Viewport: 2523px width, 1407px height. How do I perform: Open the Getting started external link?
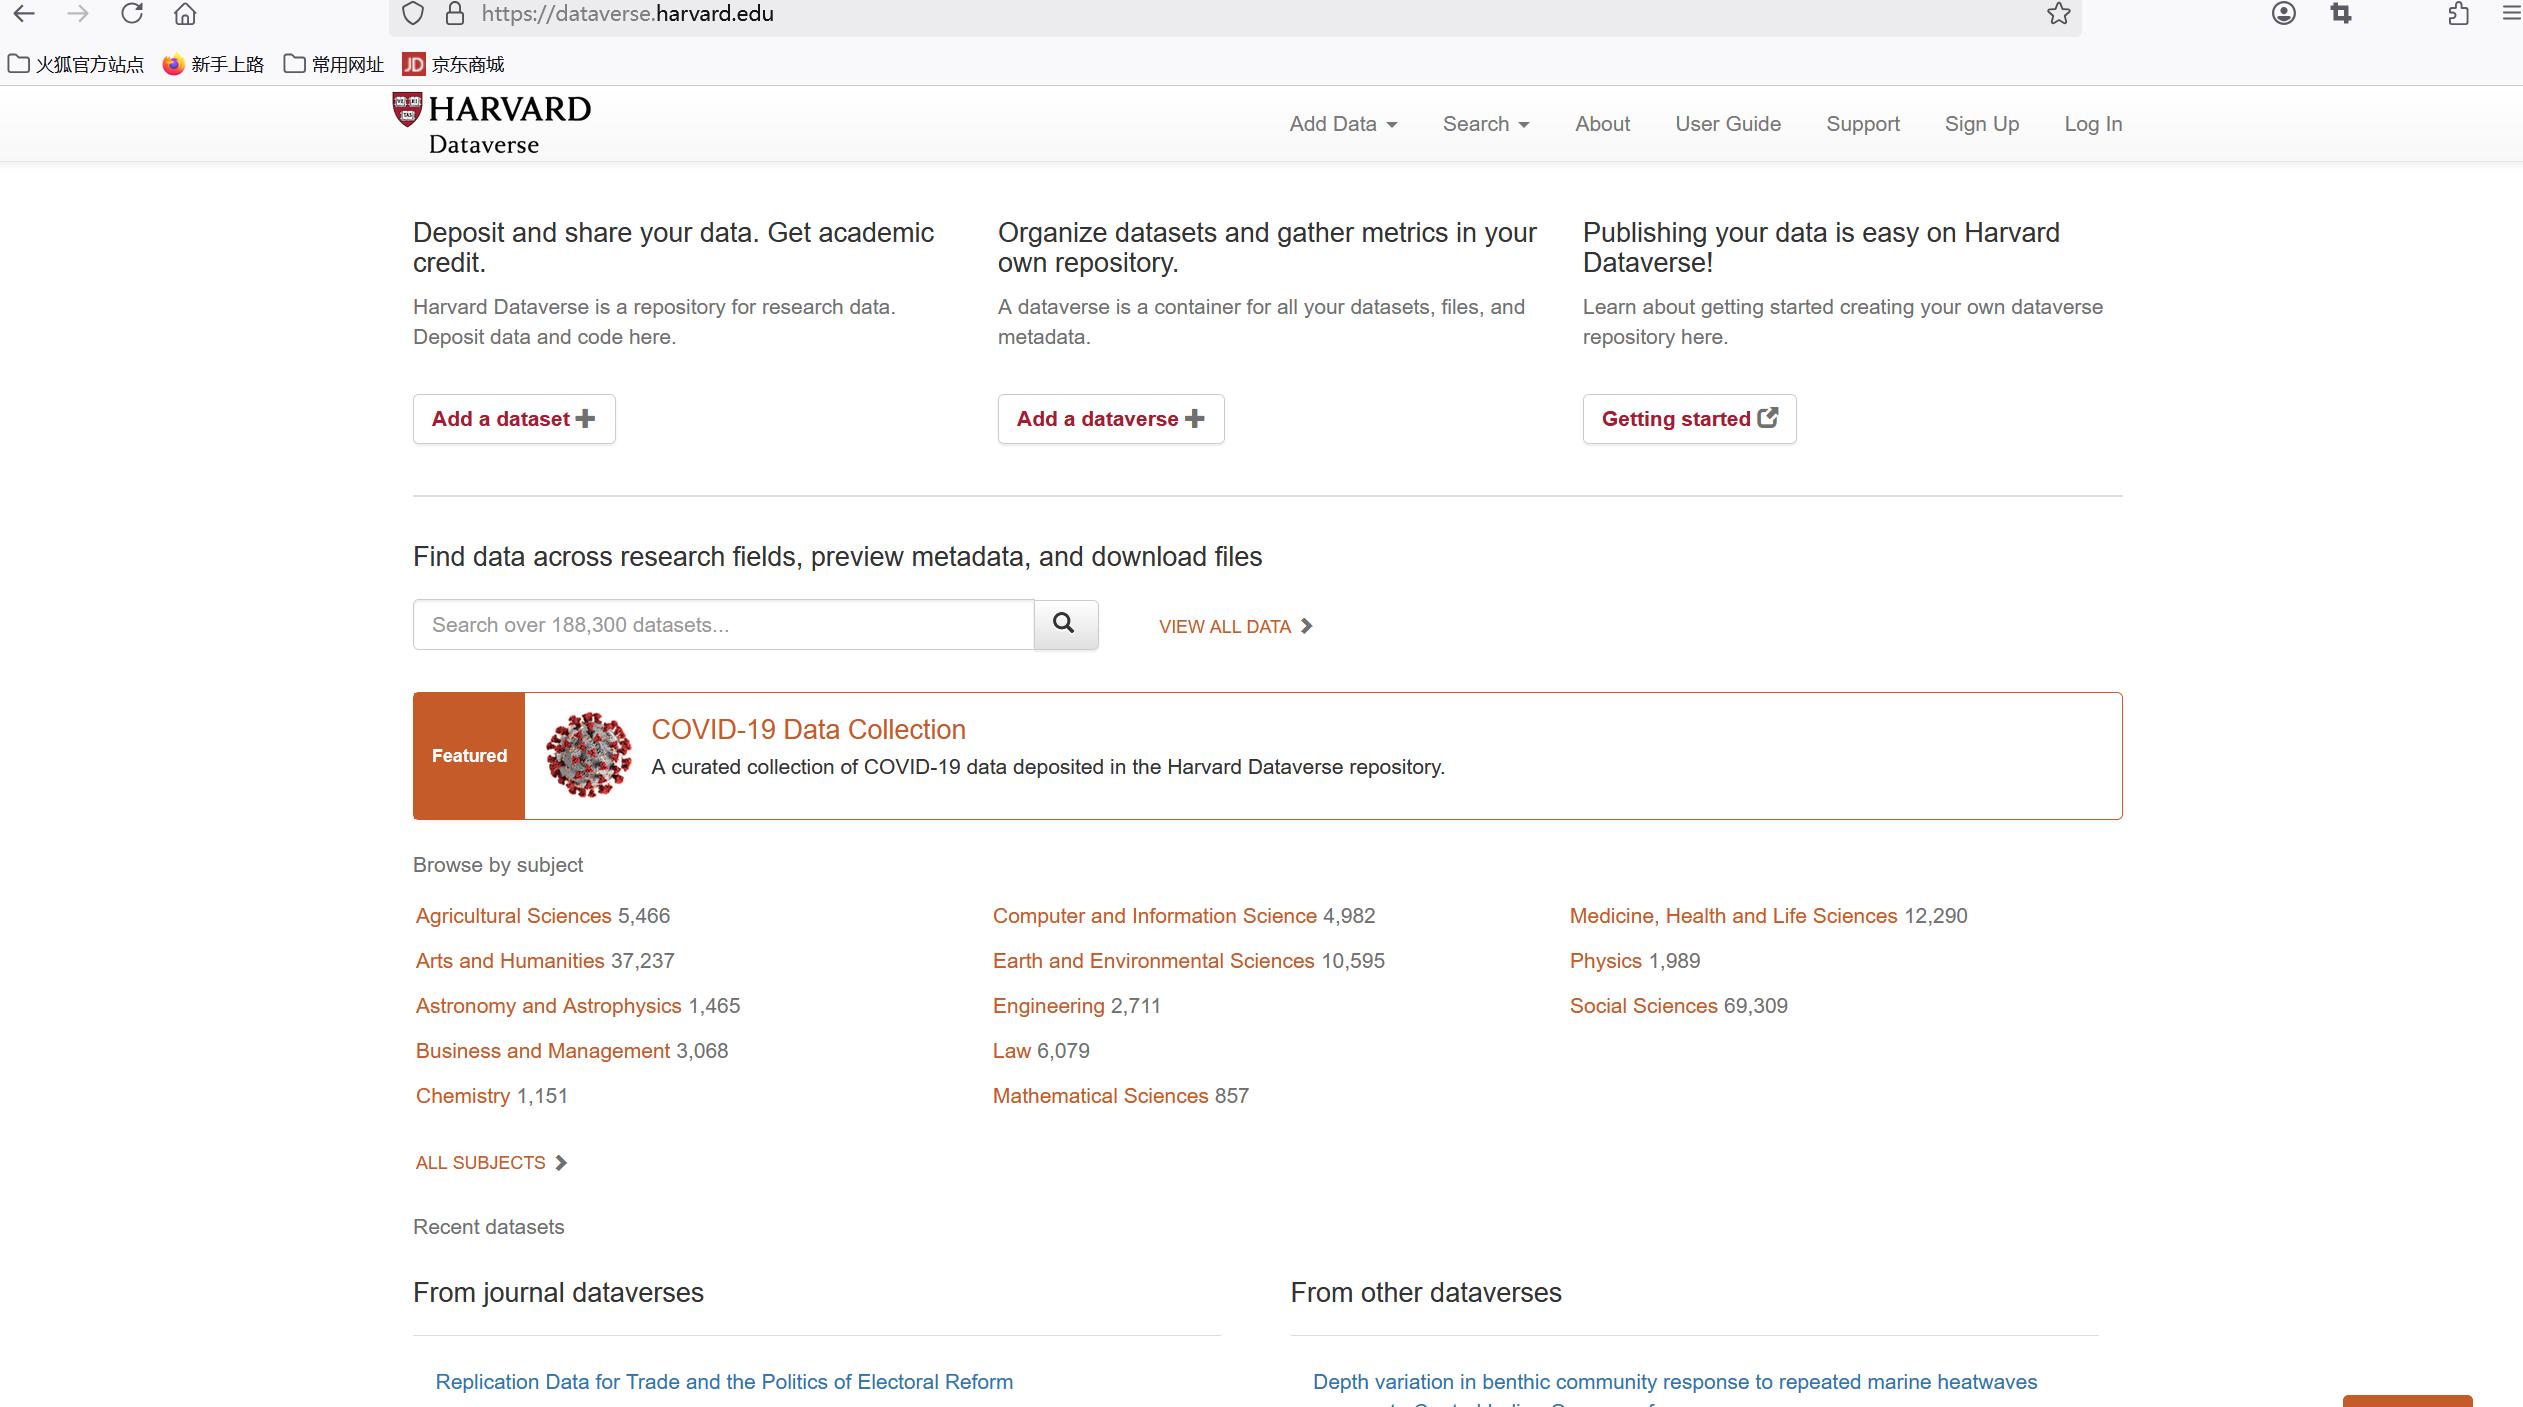[x=1689, y=419]
